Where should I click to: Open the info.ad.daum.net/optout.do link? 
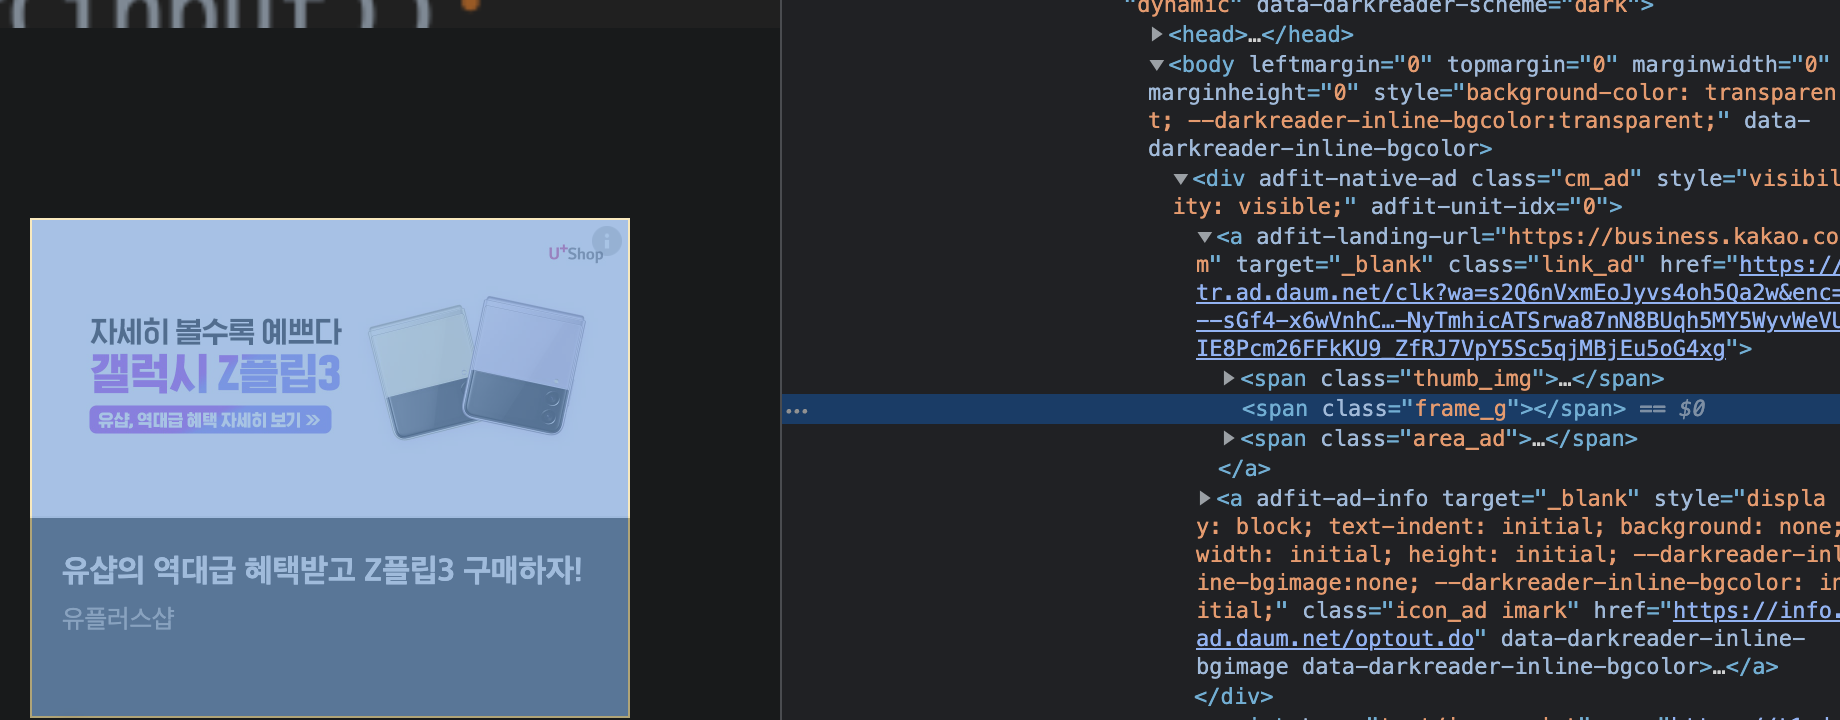1518,625
